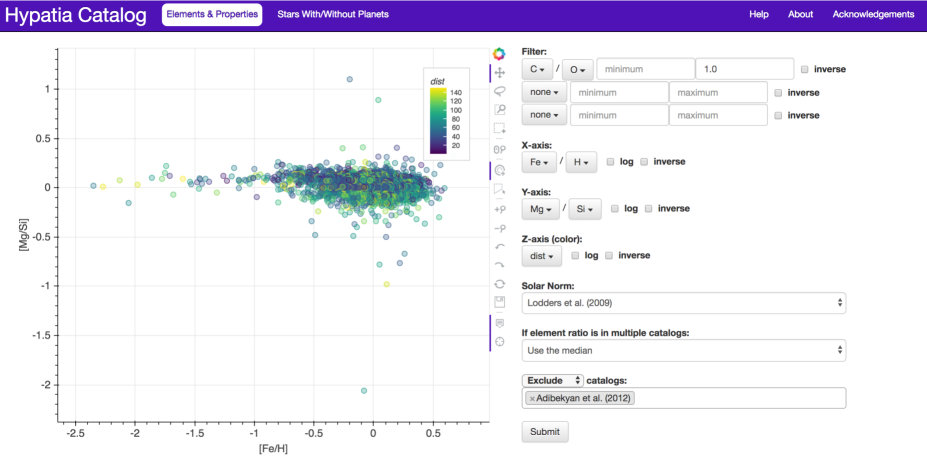
Task: Open the Help page
Action: (x=759, y=15)
